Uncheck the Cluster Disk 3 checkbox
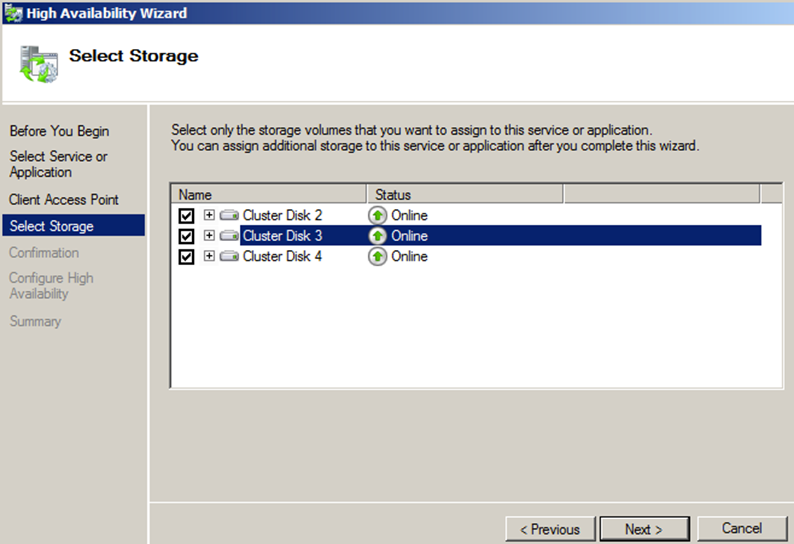794x544 pixels. (x=186, y=236)
